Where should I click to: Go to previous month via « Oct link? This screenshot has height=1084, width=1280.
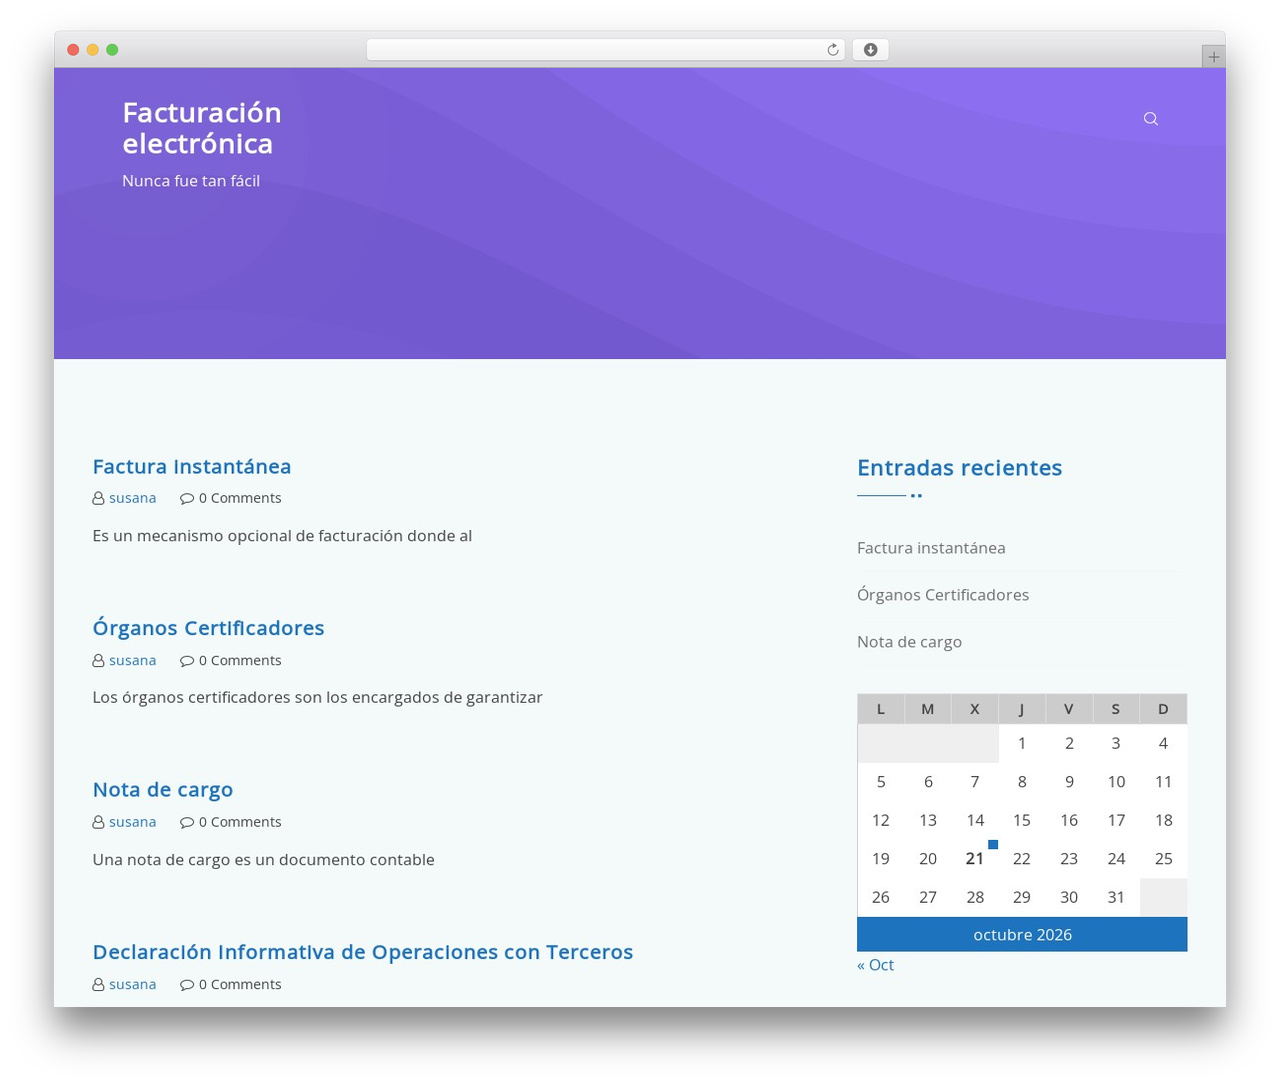(x=875, y=965)
